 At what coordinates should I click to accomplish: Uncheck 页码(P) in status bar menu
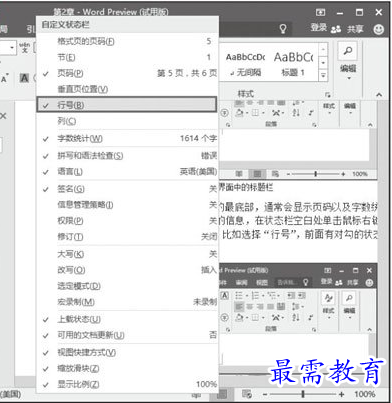(127, 73)
